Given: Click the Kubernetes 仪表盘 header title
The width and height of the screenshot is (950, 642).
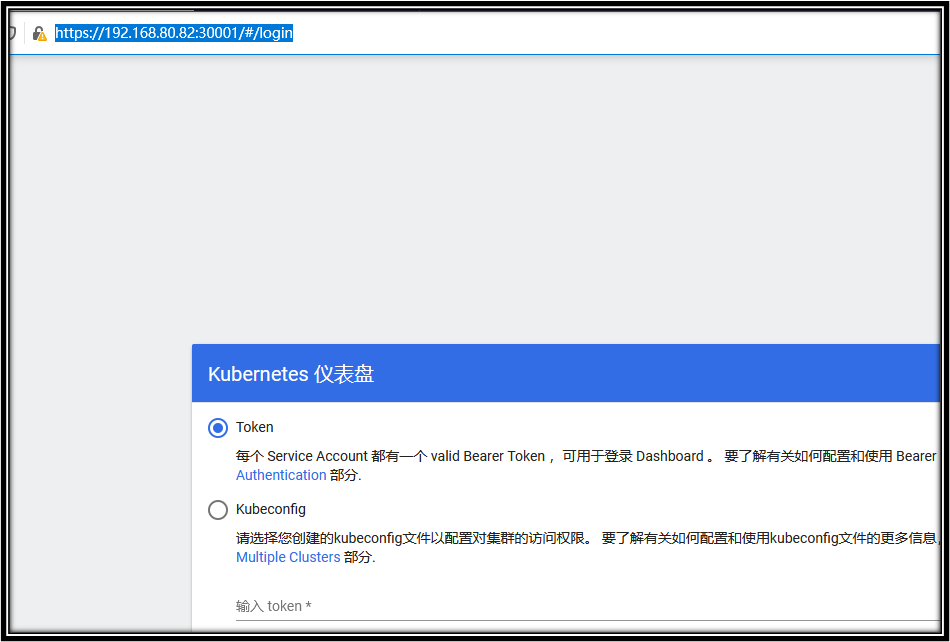Looking at the screenshot, I should (291, 374).
